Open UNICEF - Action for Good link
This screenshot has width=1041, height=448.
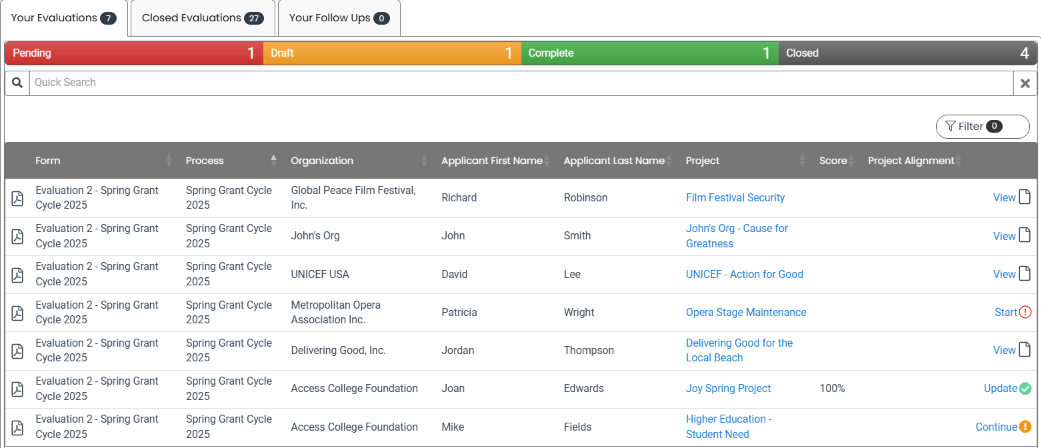point(744,274)
